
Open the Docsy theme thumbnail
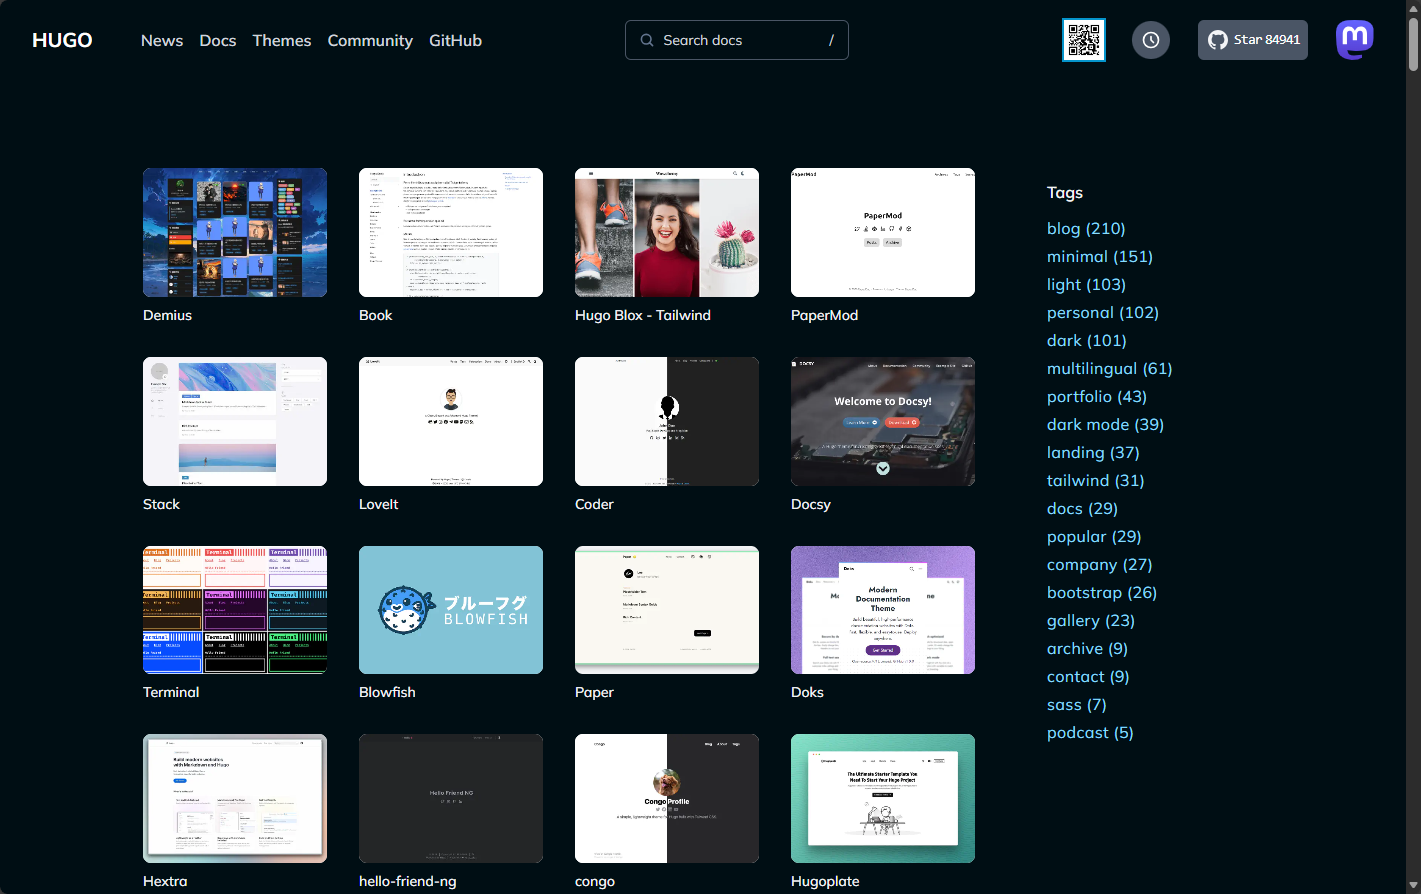coord(882,421)
